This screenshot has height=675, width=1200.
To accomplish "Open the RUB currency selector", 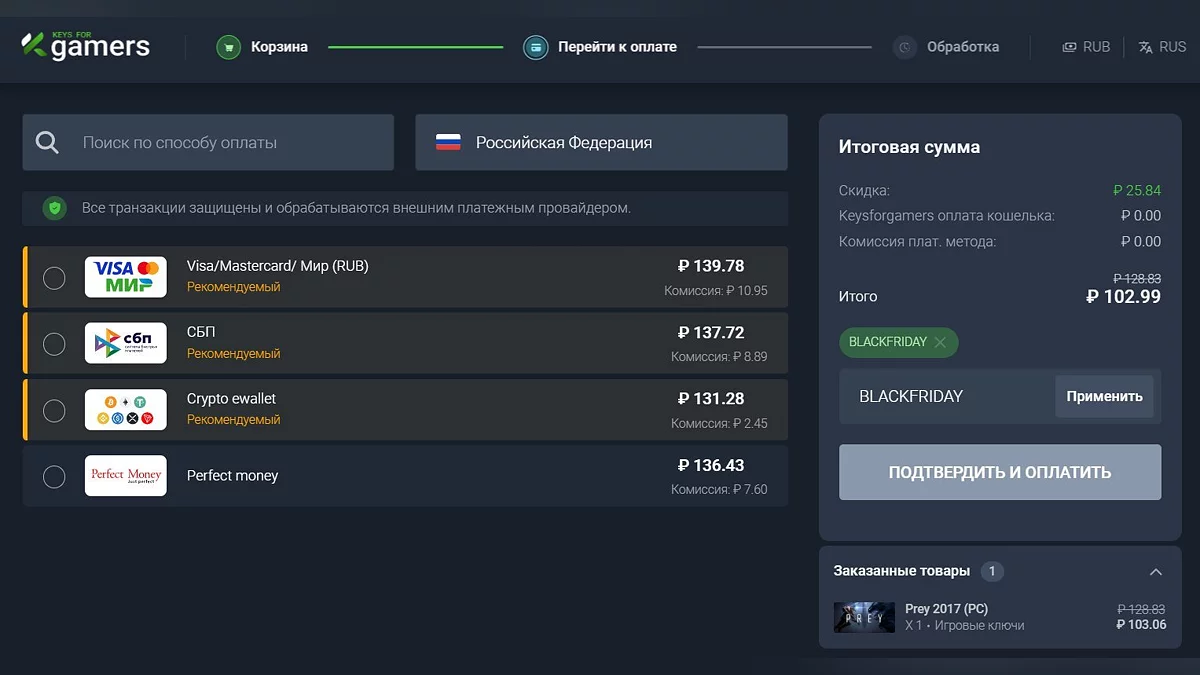I will (1086, 47).
